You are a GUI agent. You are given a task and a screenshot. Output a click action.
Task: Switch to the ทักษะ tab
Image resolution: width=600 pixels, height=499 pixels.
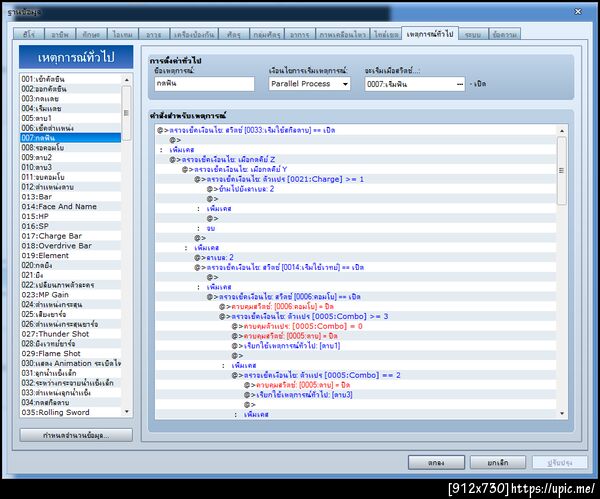pos(91,34)
